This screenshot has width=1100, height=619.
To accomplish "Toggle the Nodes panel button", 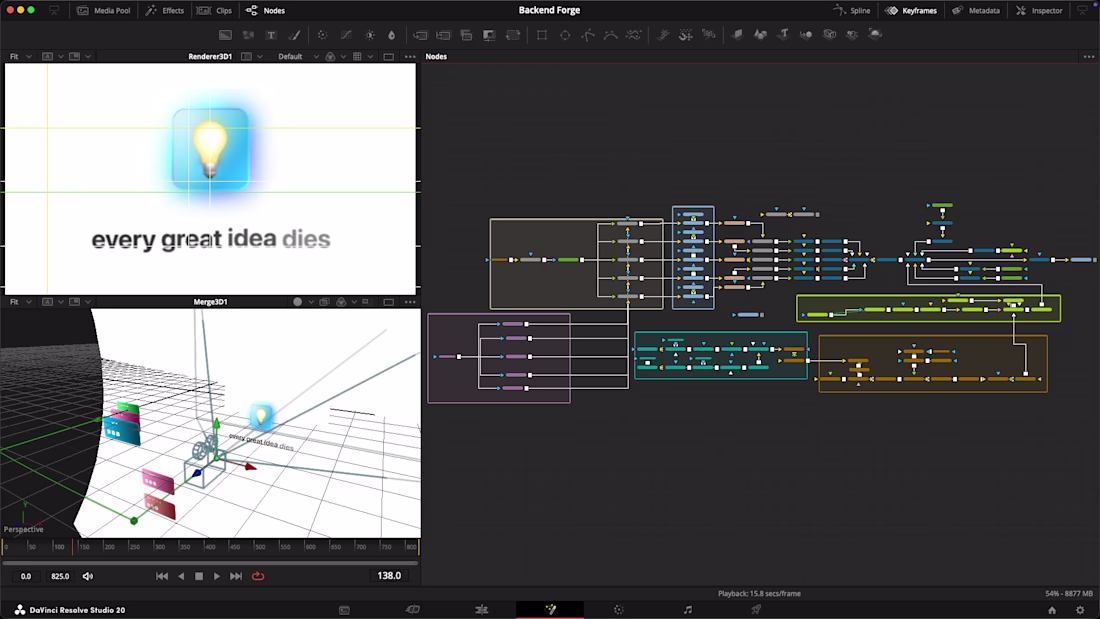I will coord(266,11).
